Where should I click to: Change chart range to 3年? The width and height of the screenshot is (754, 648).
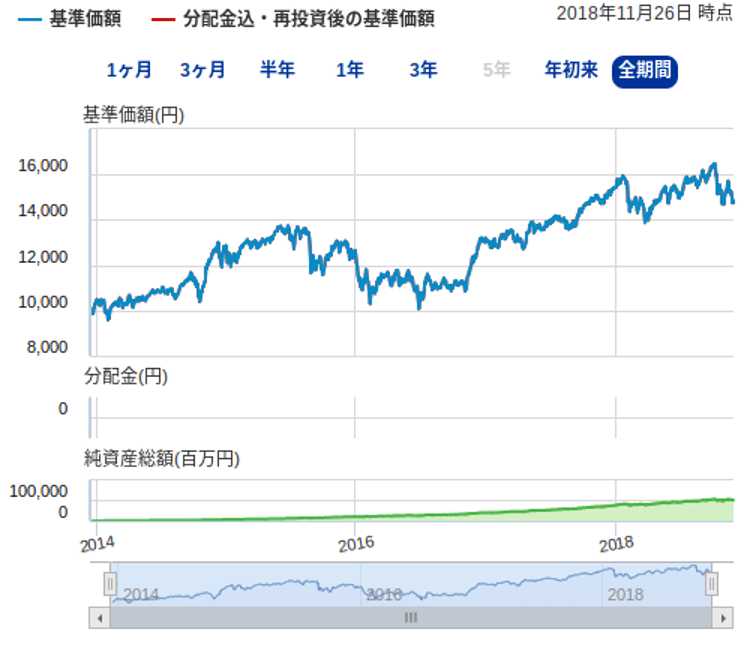pyautogui.click(x=423, y=70)
